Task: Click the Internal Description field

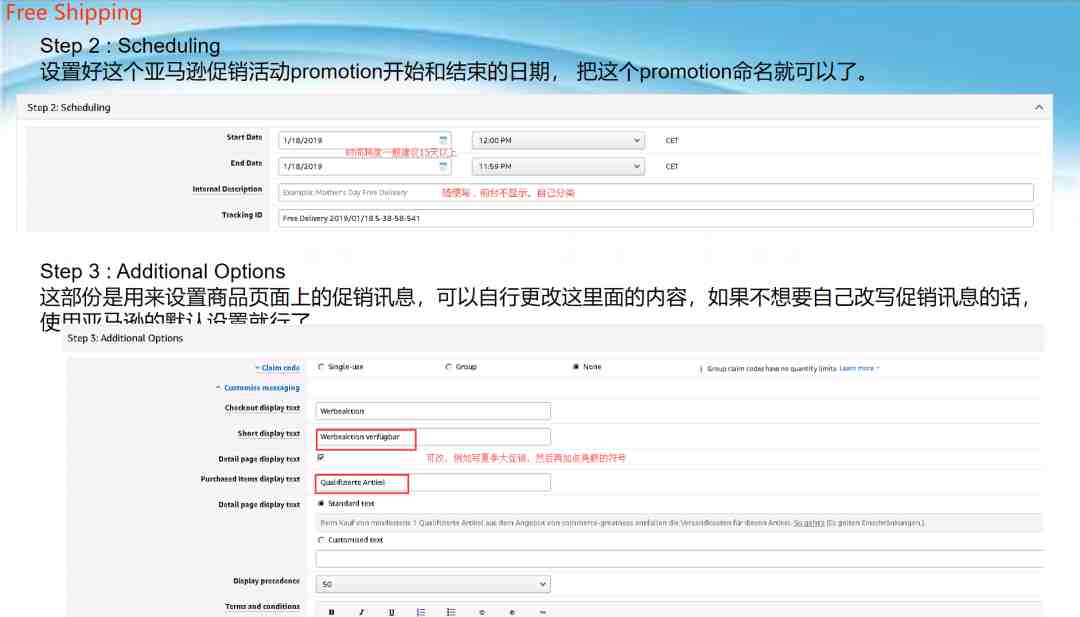Action: (x=656, y=193)
